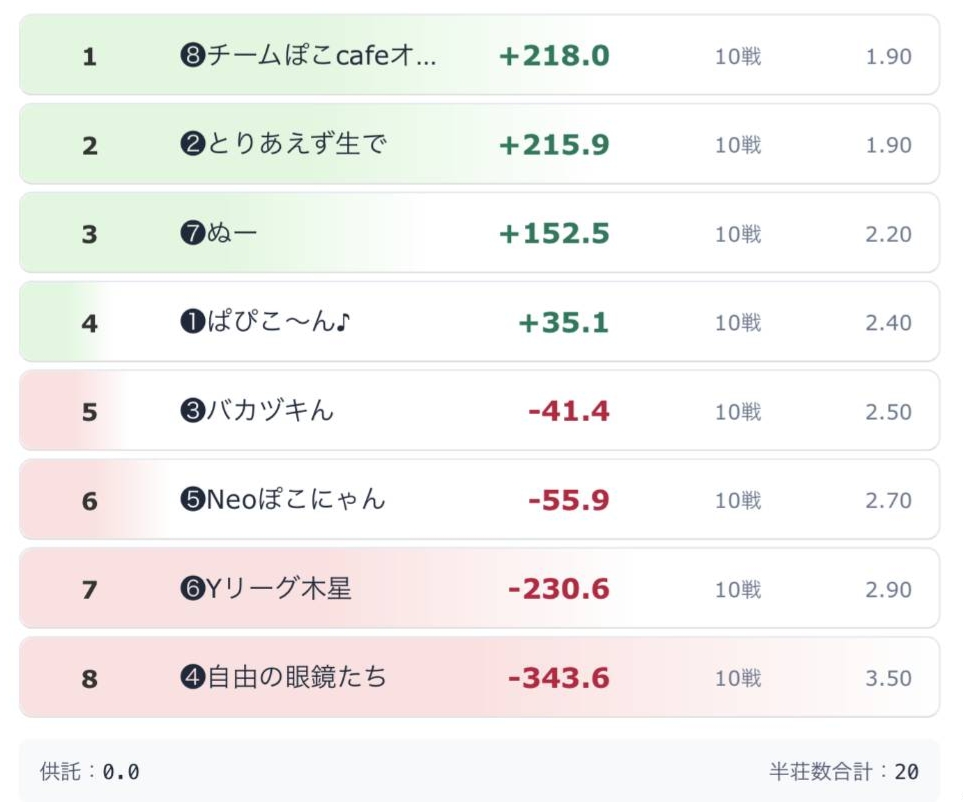Click the 2.40 average rank value
This screenshot has height=802, width=963.
pyautogui.click(x=888, y=323)
